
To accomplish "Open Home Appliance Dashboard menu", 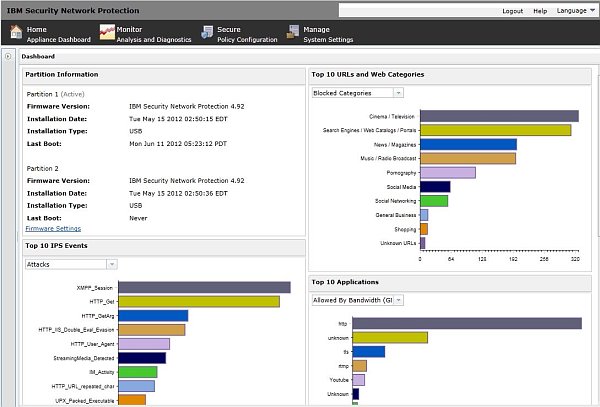I will tap(59, 34).
